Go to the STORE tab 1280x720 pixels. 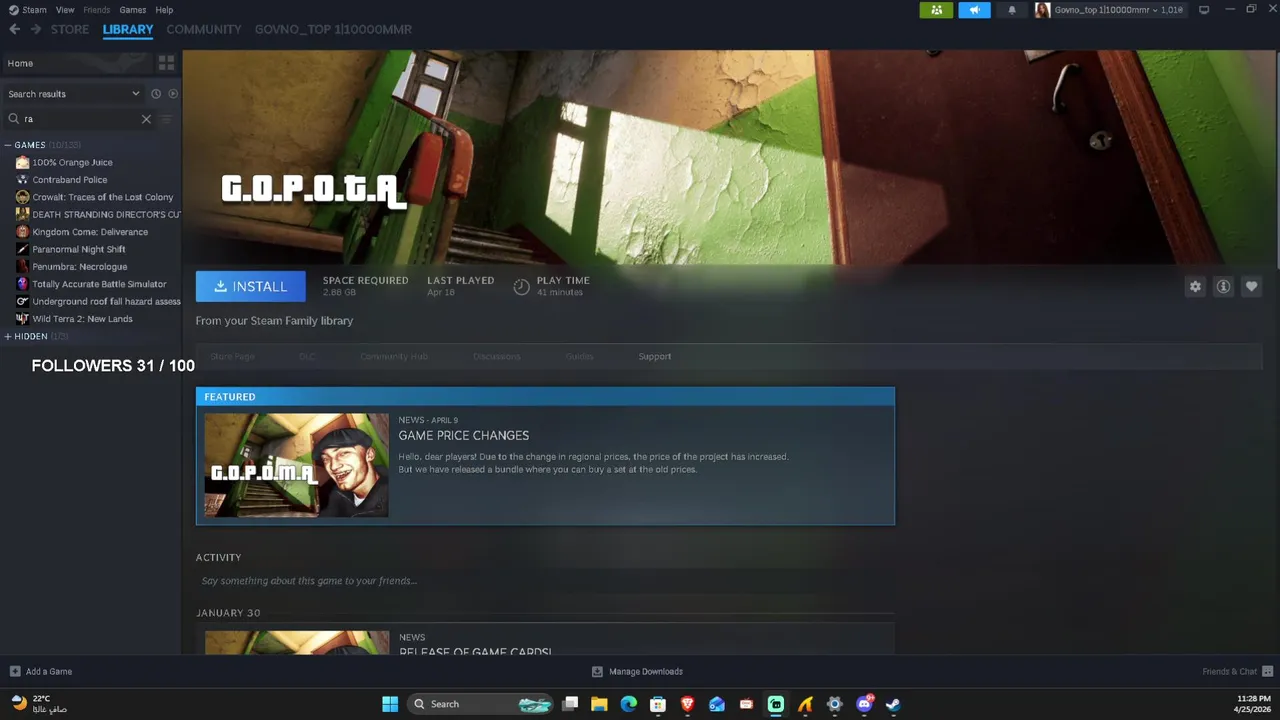pyautogui.click(x=70, y=29)
